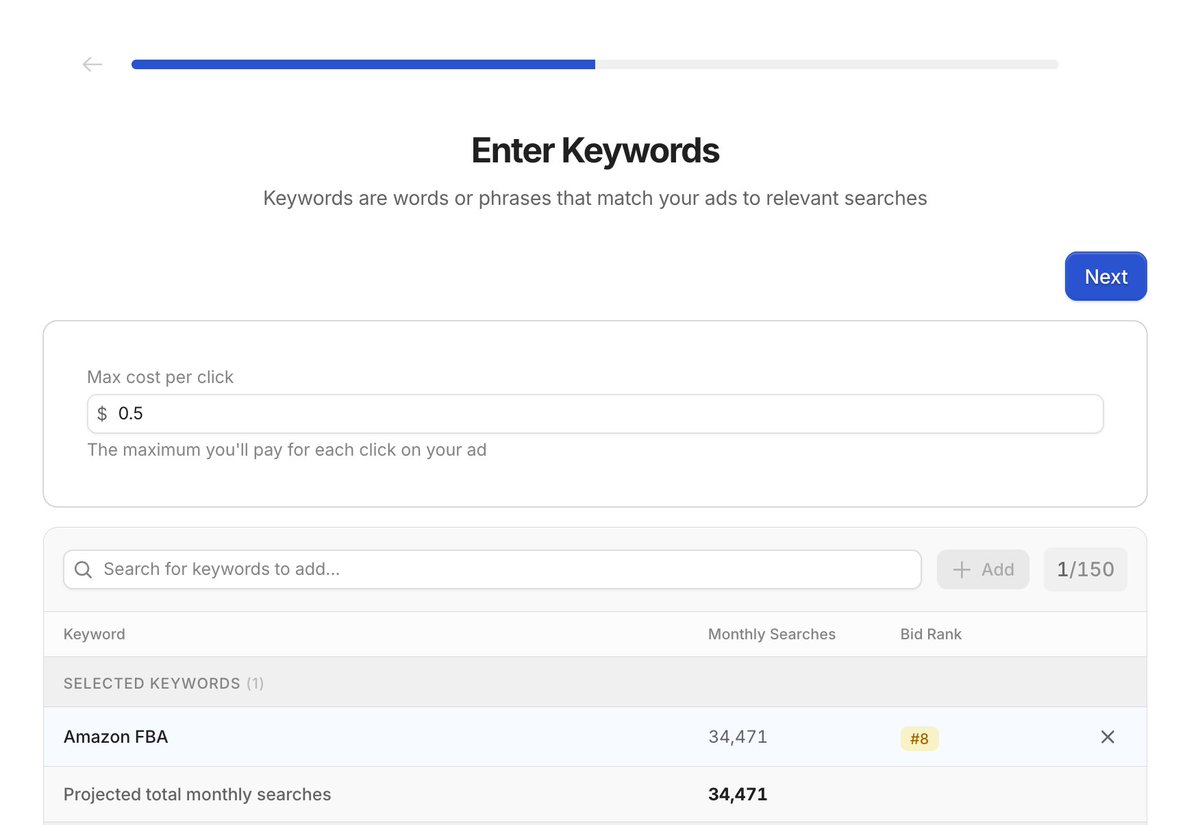Click the Enter Keywords heading
This screenshot has width=1200, height=825.
click(595, 150)
